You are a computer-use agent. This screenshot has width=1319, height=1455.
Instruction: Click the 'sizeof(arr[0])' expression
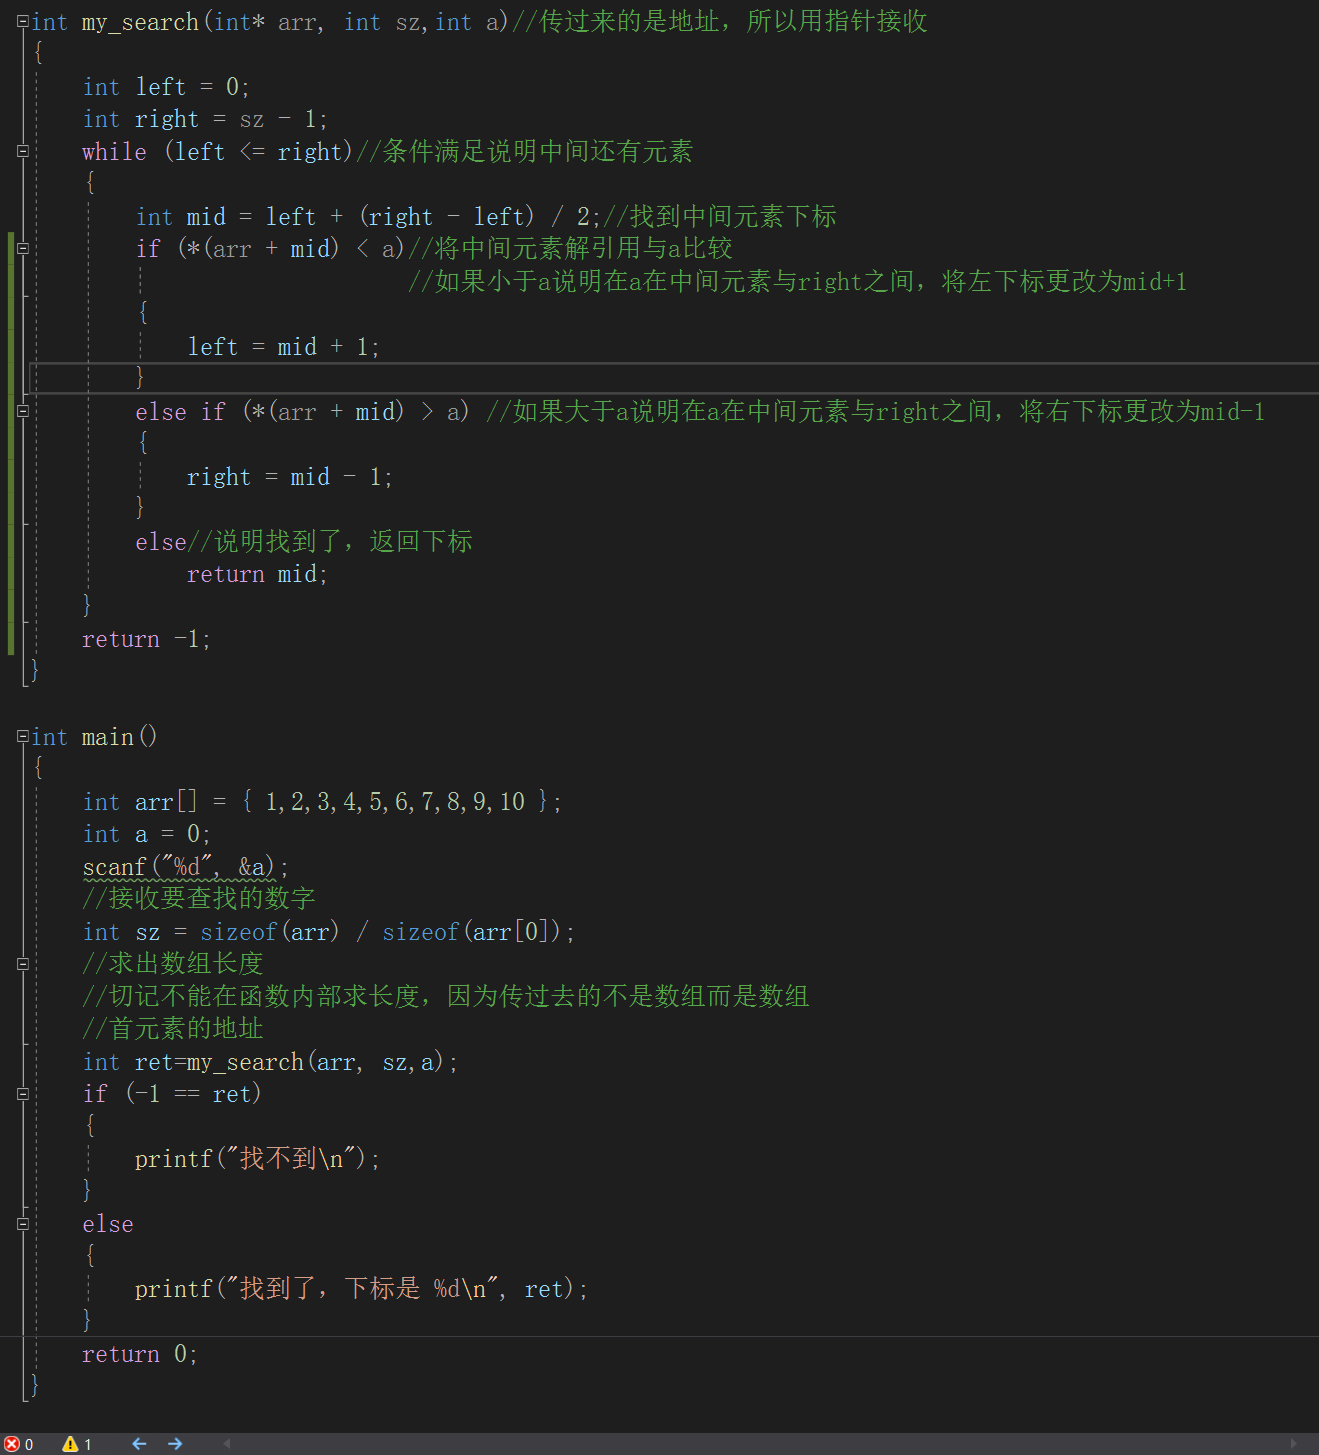pyautogui.click(x=472, y=932)
